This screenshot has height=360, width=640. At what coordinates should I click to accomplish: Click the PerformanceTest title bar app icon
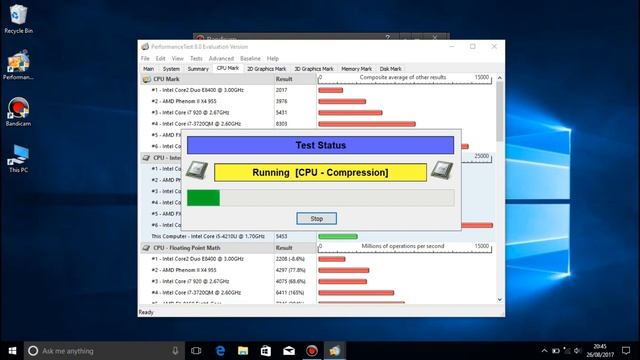145,47
